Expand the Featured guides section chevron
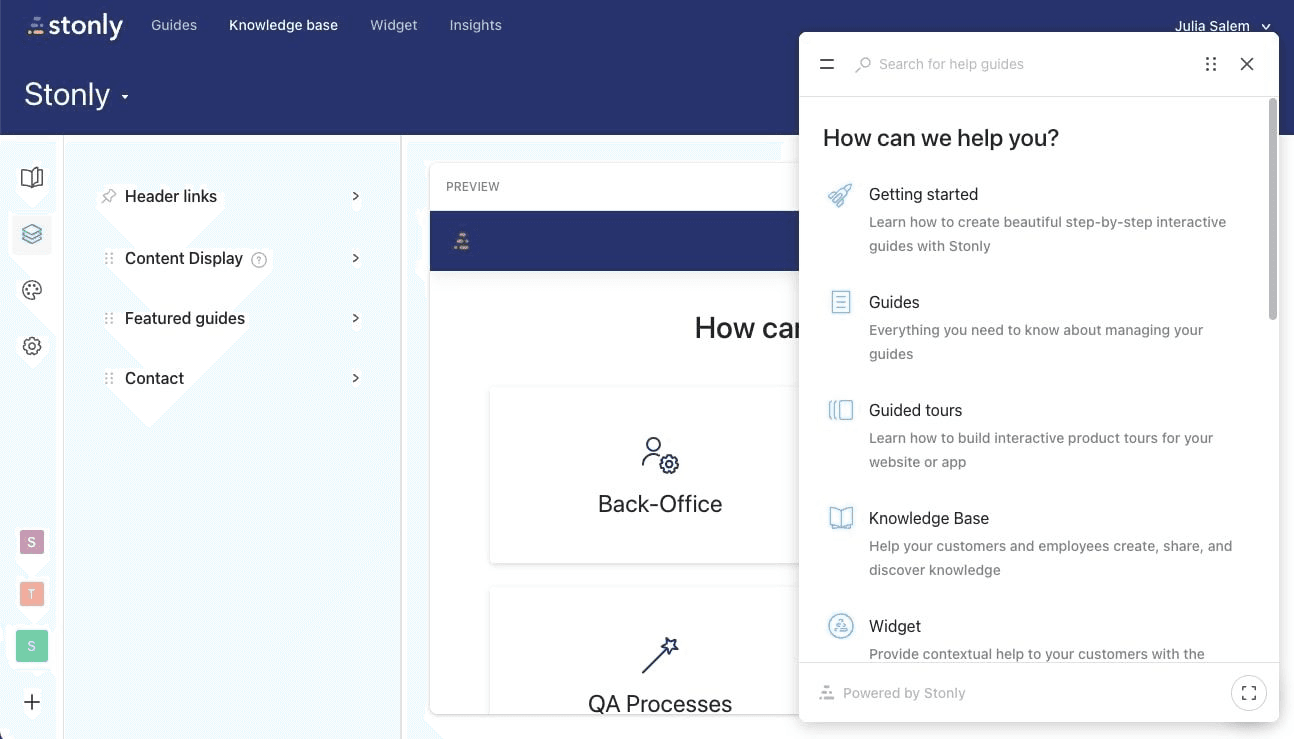 355,318
